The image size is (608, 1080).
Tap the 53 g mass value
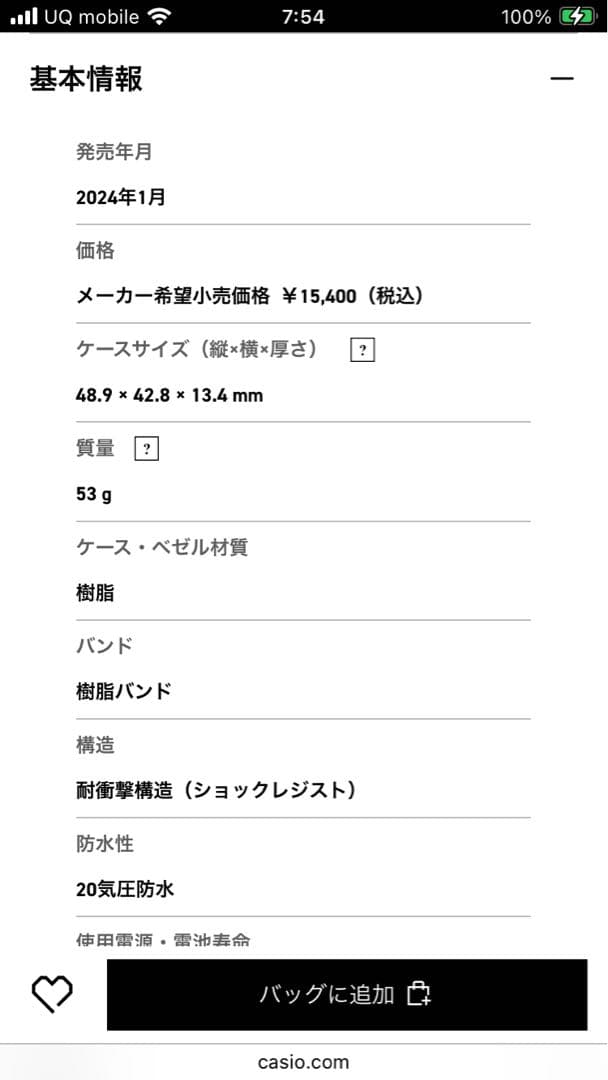(94, 494)
